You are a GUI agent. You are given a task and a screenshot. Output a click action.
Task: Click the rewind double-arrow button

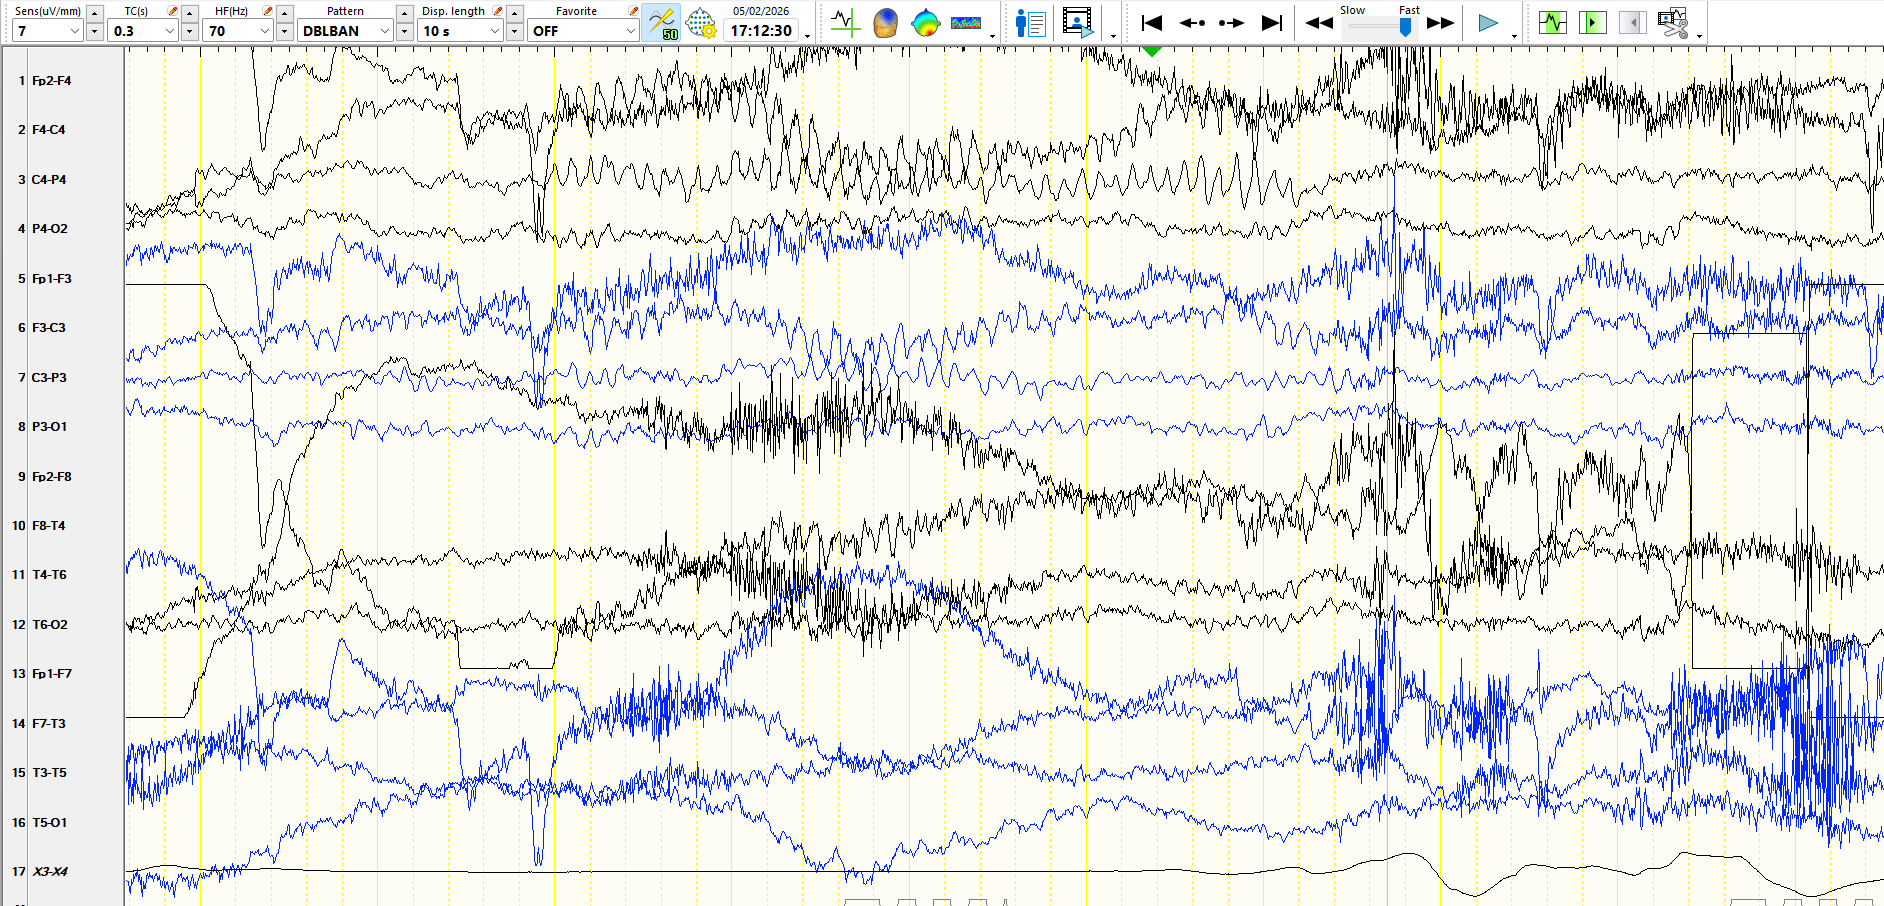click(1319, 22)
